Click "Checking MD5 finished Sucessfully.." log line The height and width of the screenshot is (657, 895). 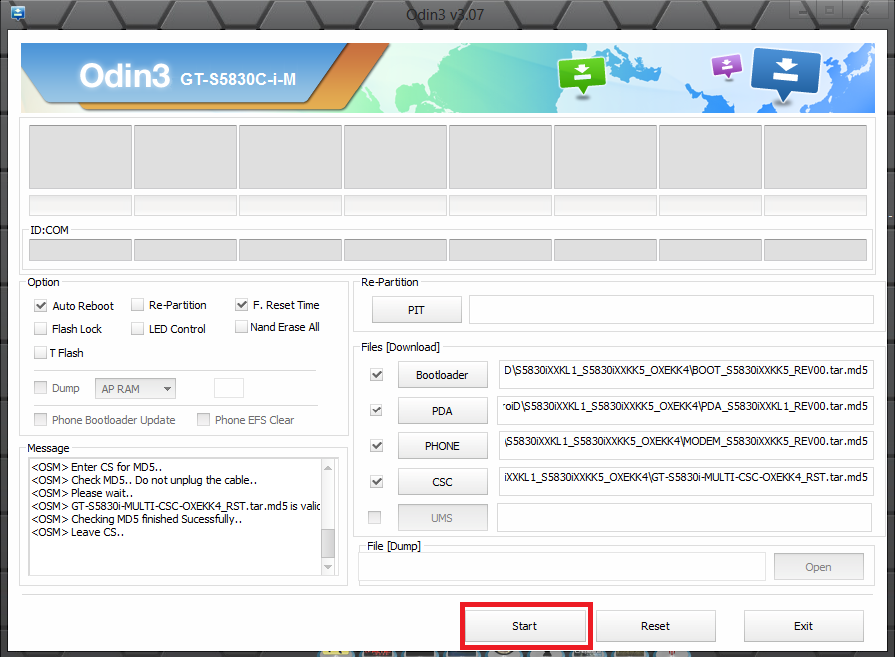coord(137,519)
